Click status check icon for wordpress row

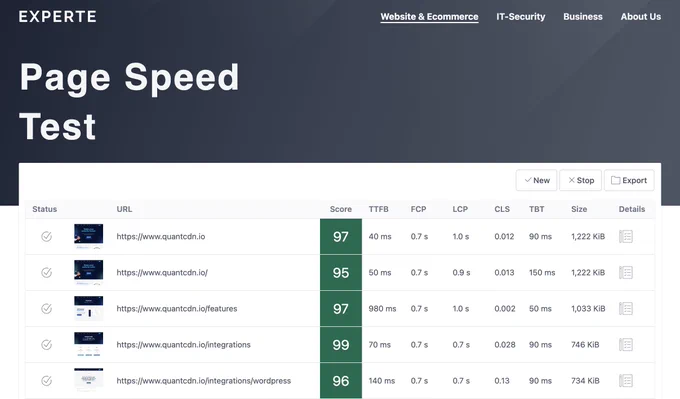[46, 380]
